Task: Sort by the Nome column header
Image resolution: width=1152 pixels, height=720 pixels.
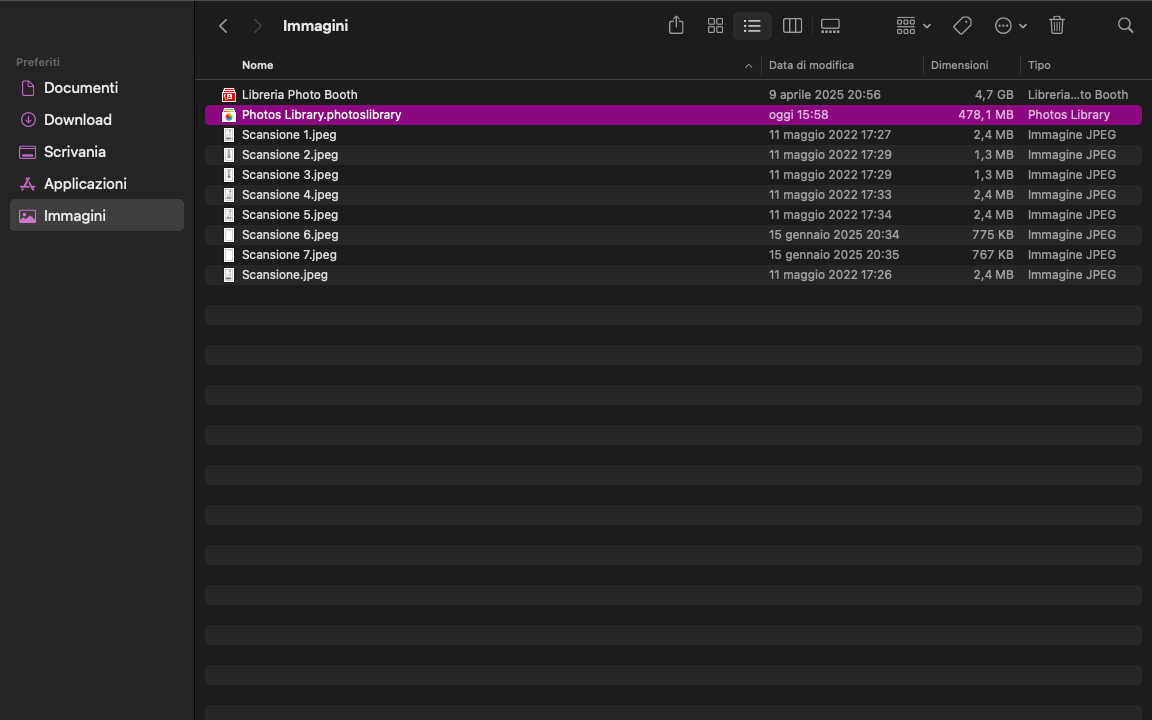Action: coord(258,65)
